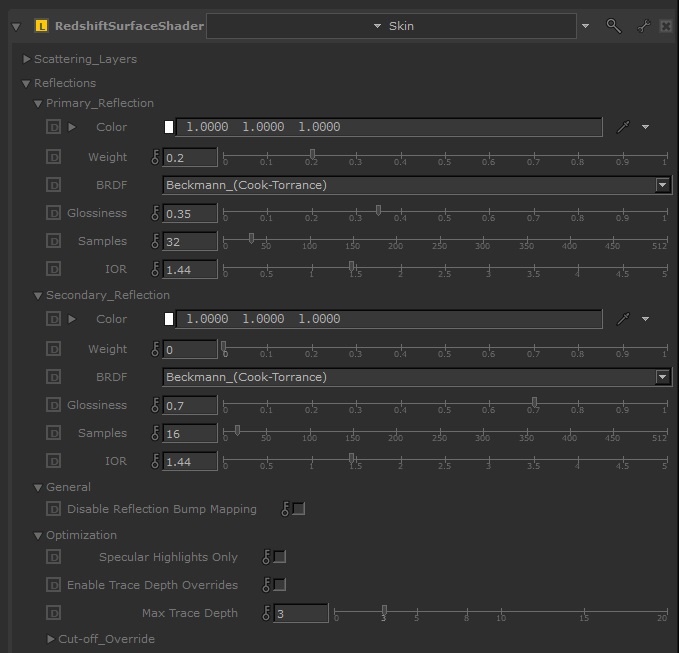This screenshot has width=679, height=653.
Task: Click the Secondary Weight value field 0
Action: point(190,349)
